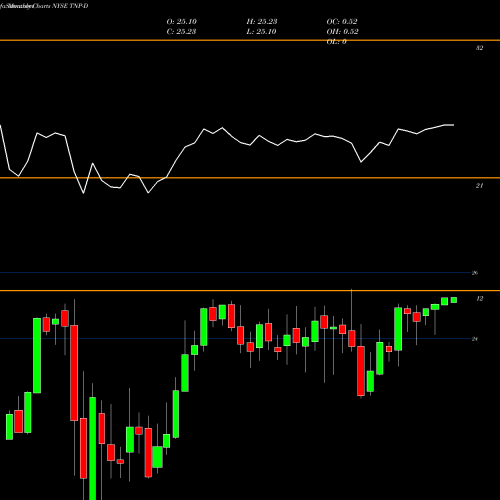Image resolution: width=500 pixels, height=500 pixels.
Task: Select the high value 'H: 25.23'
Action: click(262, 22)
